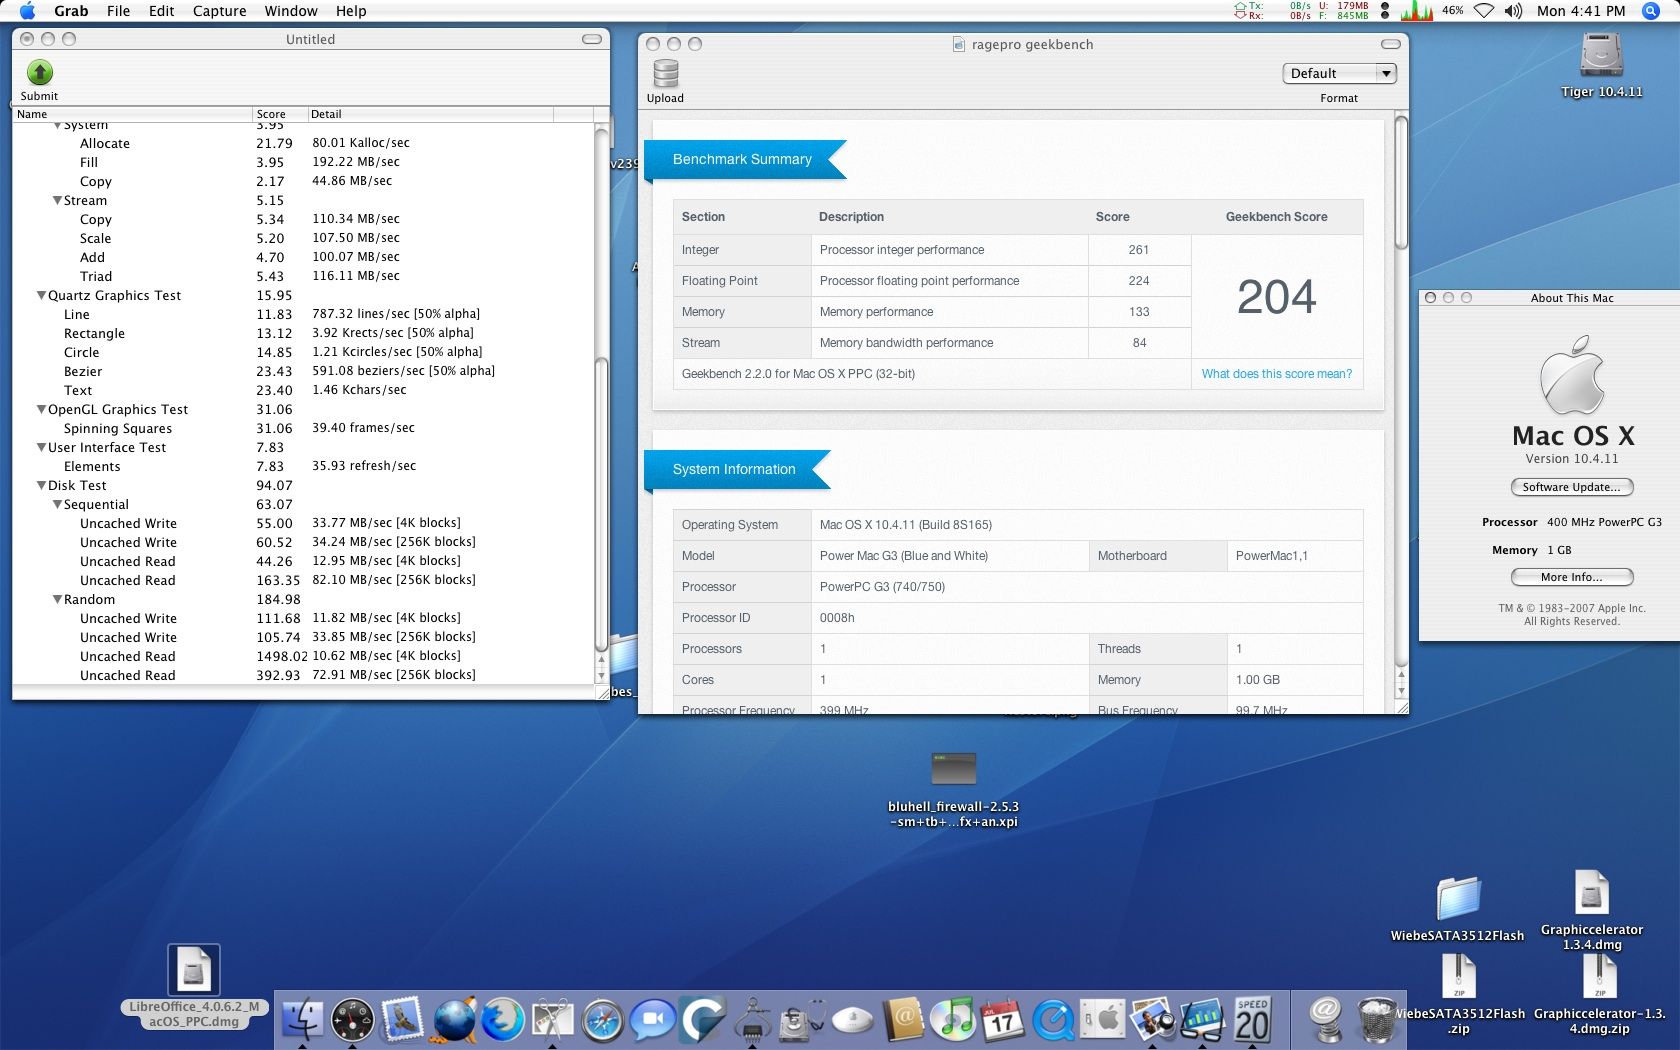Open iTunes from the dock
Image resolution: width=1680 pixels, height=1050 pixels.
coord(953,1020)
